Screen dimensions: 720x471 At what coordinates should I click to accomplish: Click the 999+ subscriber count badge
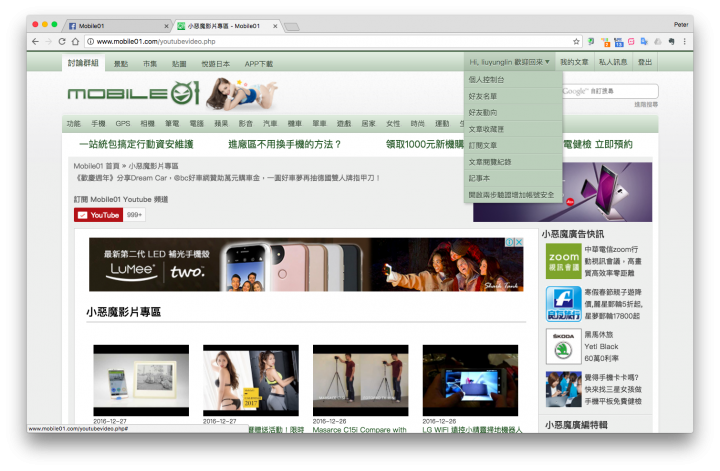coord(134,215)
